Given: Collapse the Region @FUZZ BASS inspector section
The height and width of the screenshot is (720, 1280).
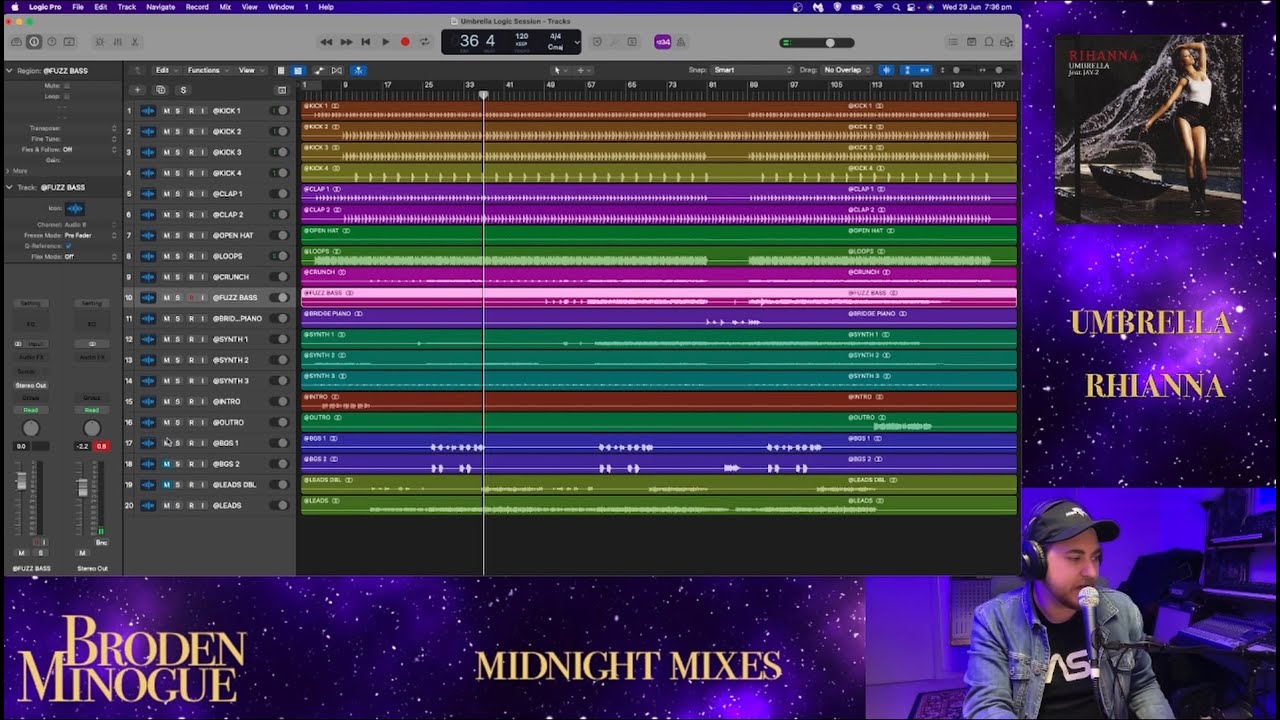Looking at the screenshot, I should (9, 71).
